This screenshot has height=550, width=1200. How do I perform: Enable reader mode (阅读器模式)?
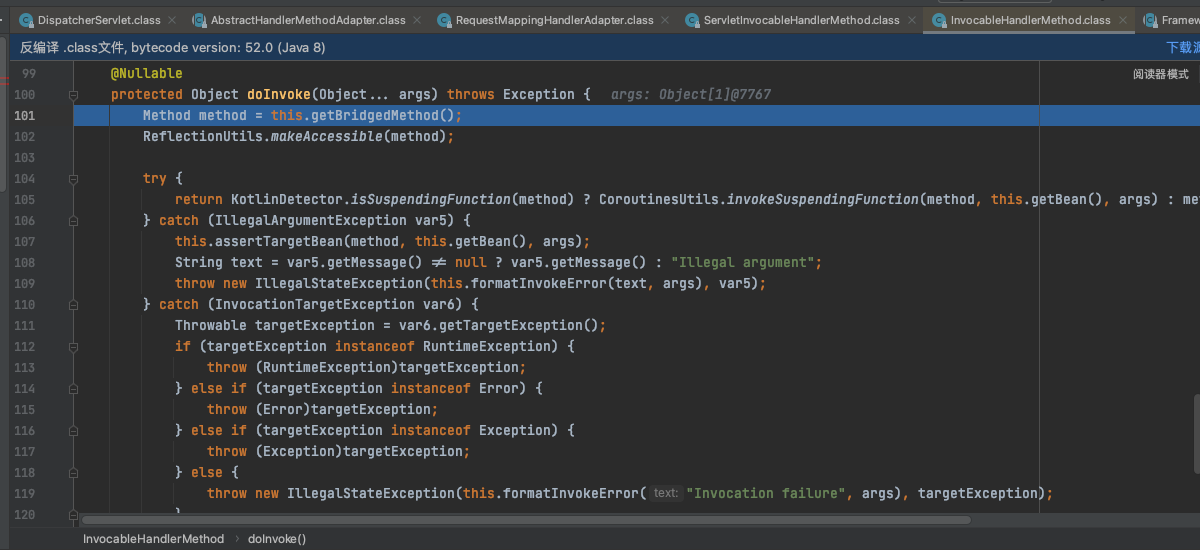point(1160,74)
